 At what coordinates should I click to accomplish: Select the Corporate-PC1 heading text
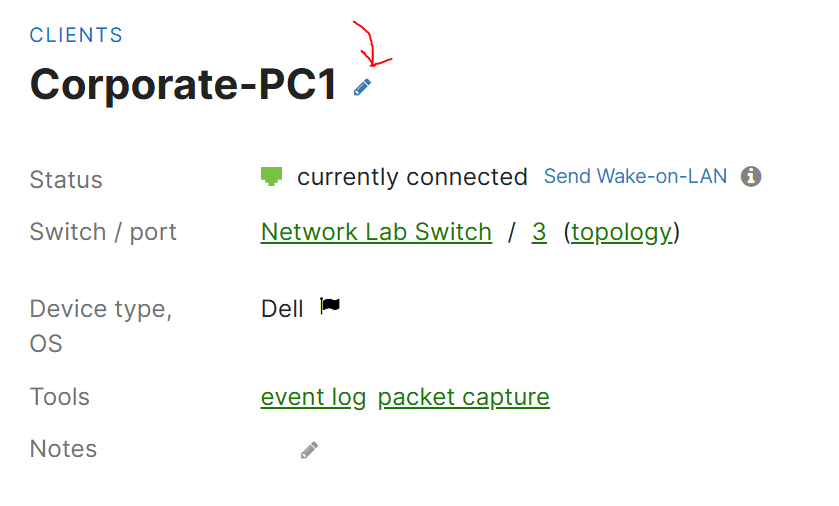(x=183, y=85)
